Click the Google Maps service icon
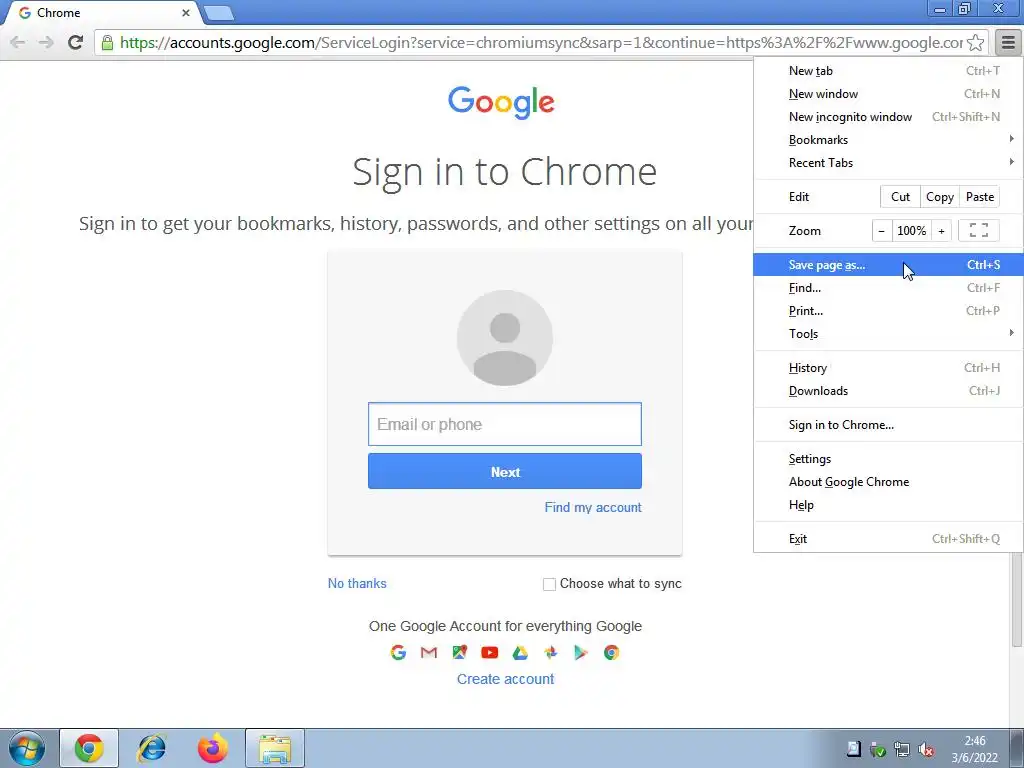 459,652
